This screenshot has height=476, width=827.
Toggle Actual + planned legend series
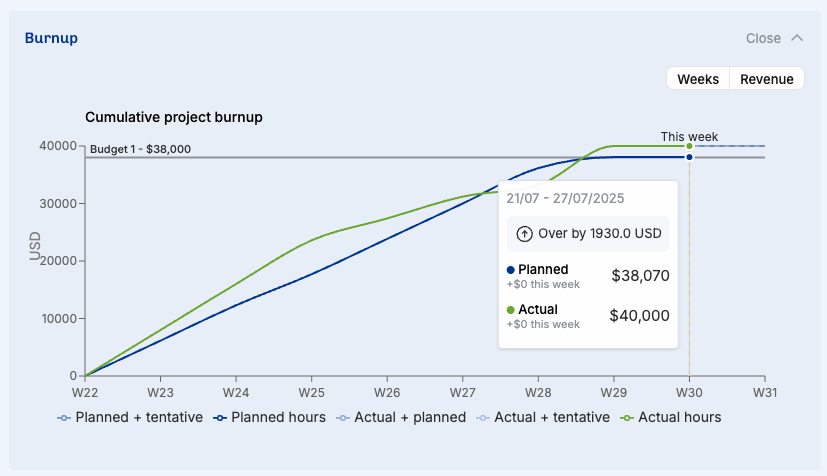pos(400,417)
